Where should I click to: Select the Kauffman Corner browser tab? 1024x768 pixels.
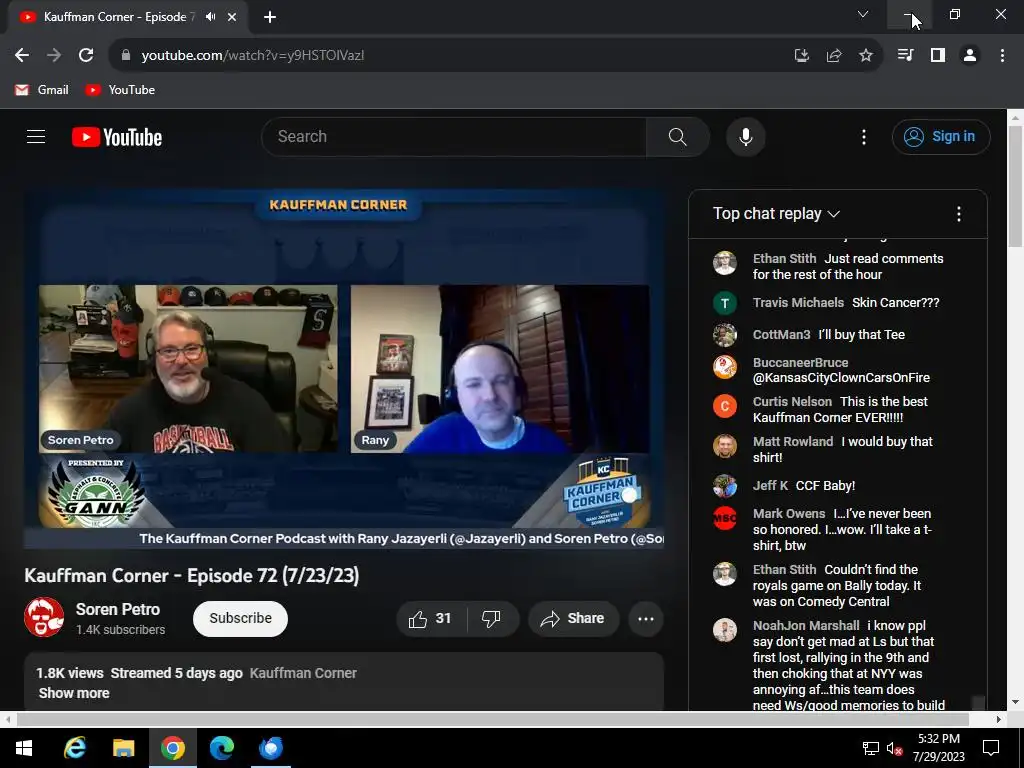click(x=127, y=17)
